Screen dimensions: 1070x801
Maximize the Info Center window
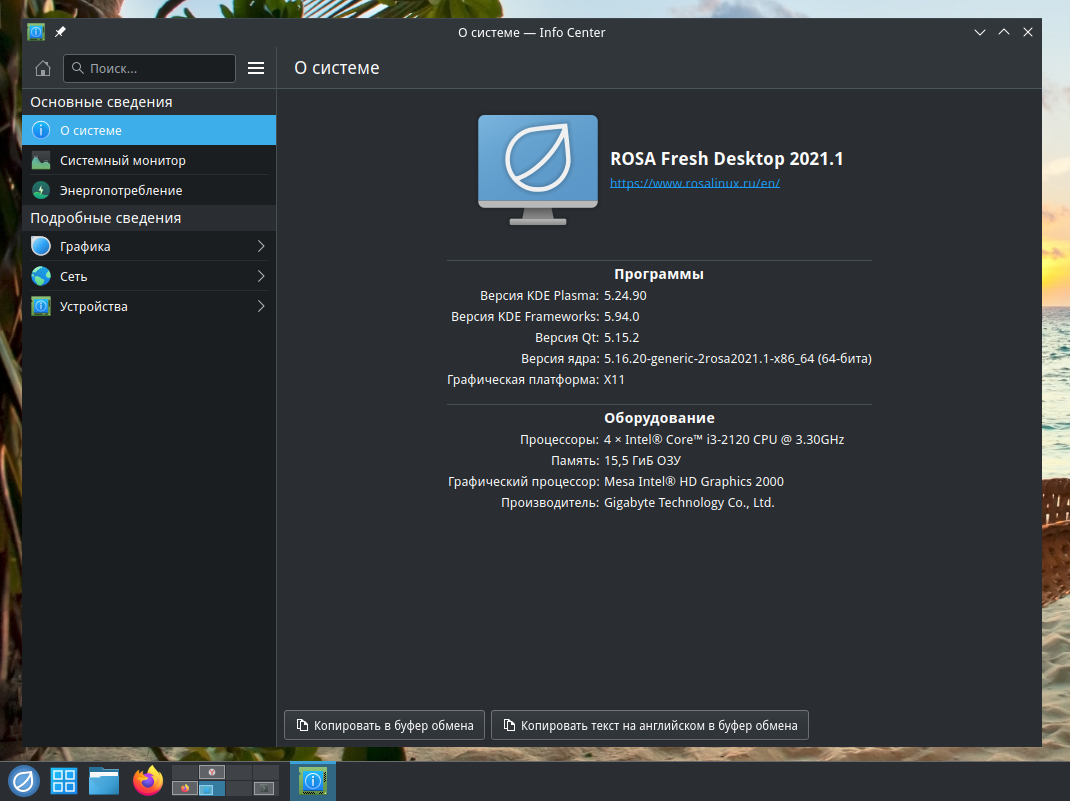[1004, 32]
